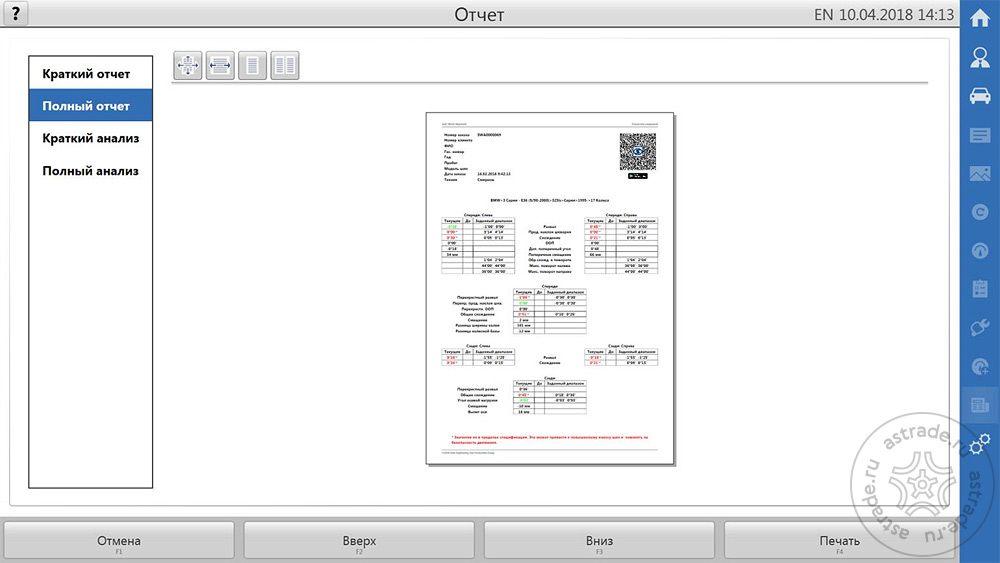The height and width of the screenshot is (563, 1000).
Task: Click the report page preview thumbnail
Action: [550, 289]
